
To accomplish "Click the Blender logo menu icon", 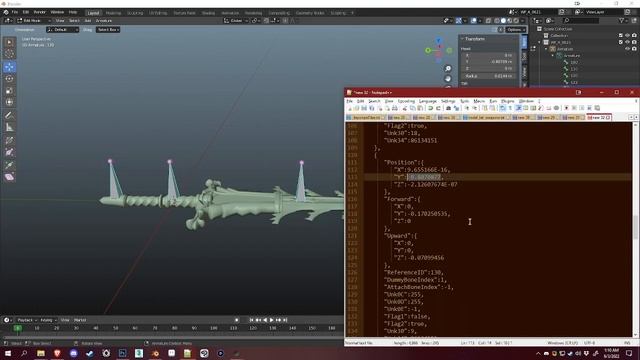I will pyautogui.click(x=6, y=12).
